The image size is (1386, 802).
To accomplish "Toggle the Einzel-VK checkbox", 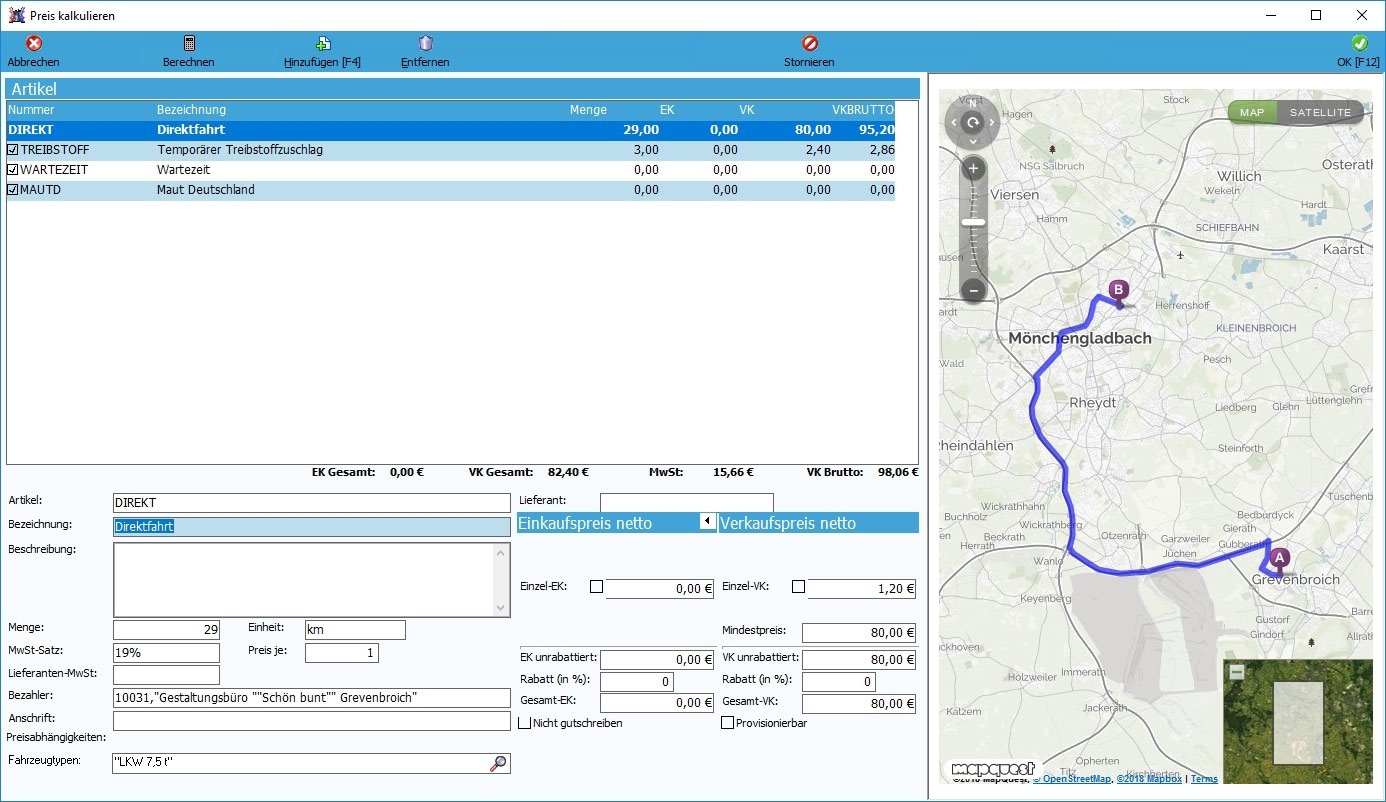I will tap(798, 587).
